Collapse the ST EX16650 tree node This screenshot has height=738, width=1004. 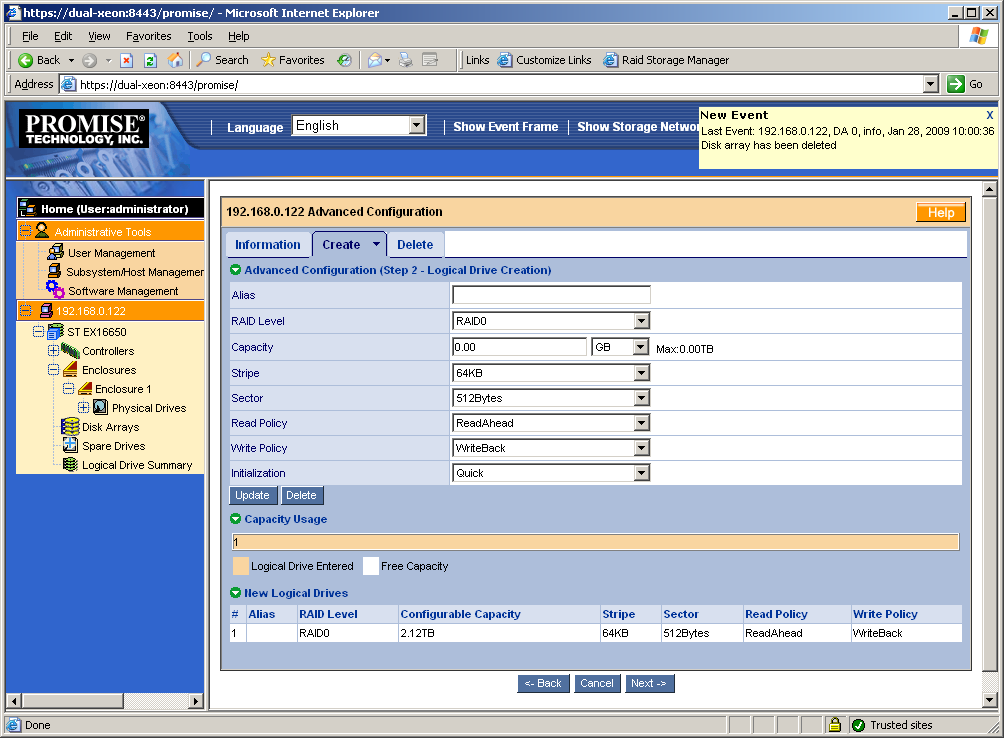pyautogui.click(x=38, y=332)
